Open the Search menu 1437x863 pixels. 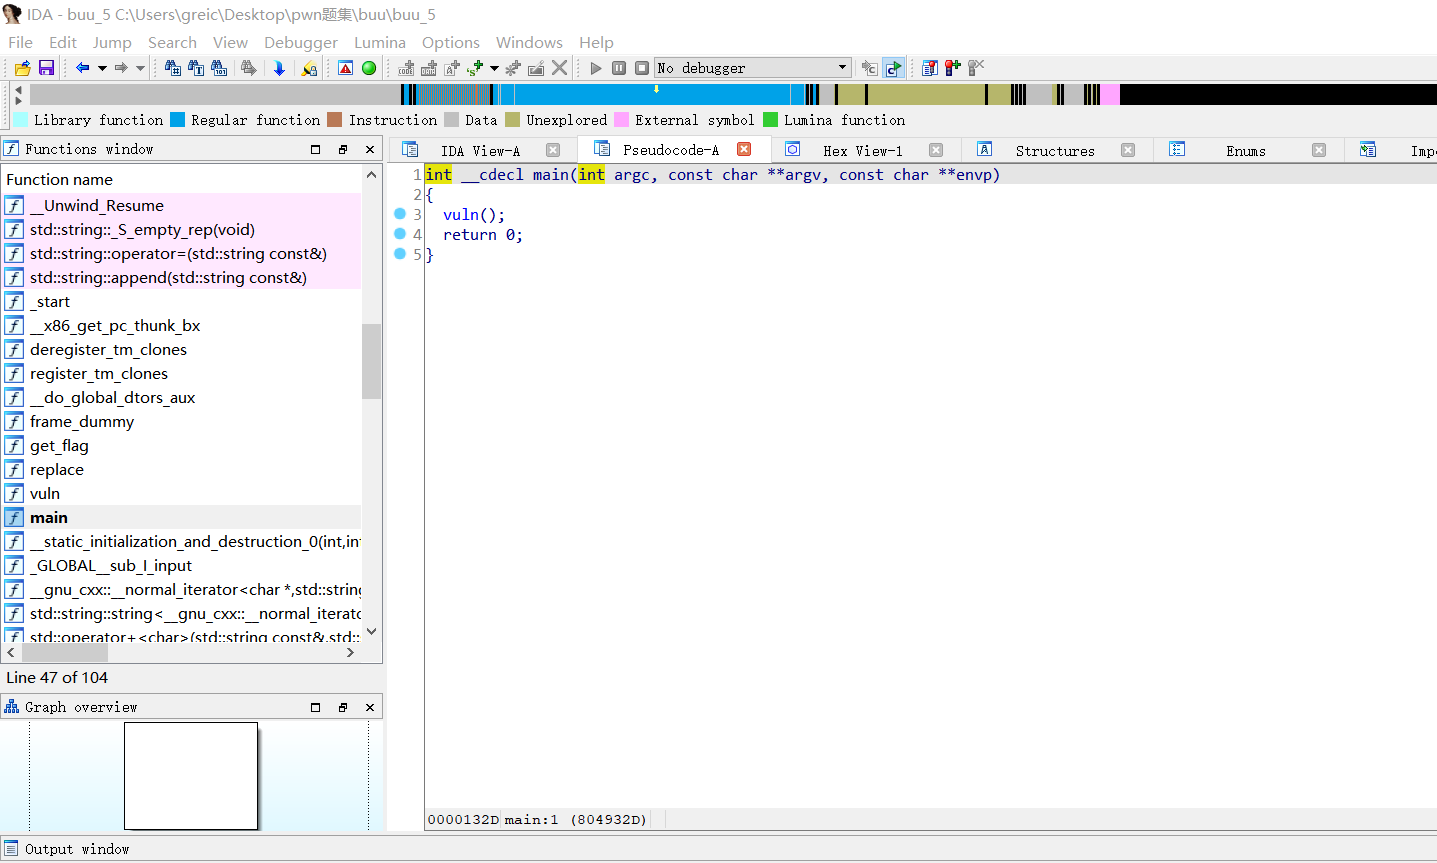click(x=172, y=42)
